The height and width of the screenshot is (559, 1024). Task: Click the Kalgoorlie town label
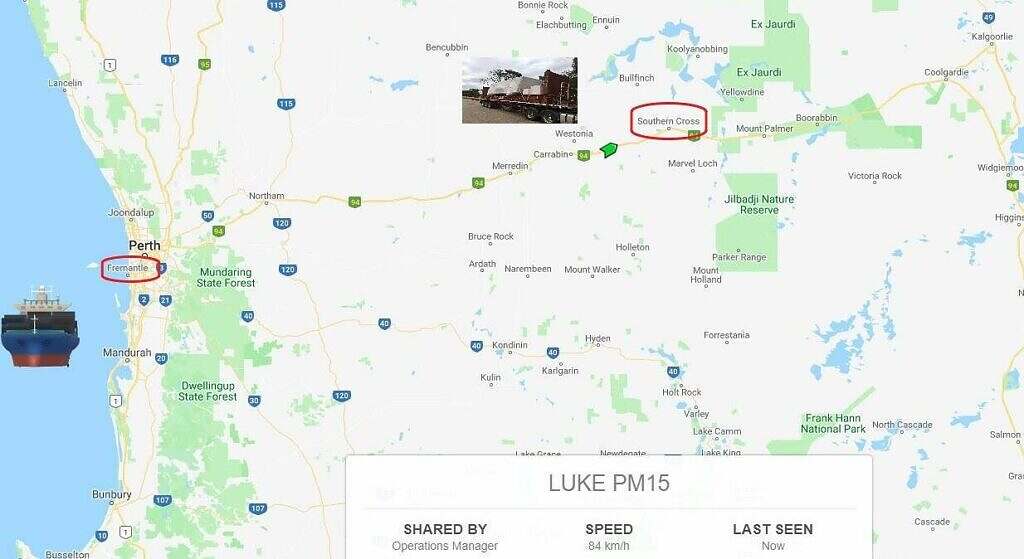coord(991,37)
